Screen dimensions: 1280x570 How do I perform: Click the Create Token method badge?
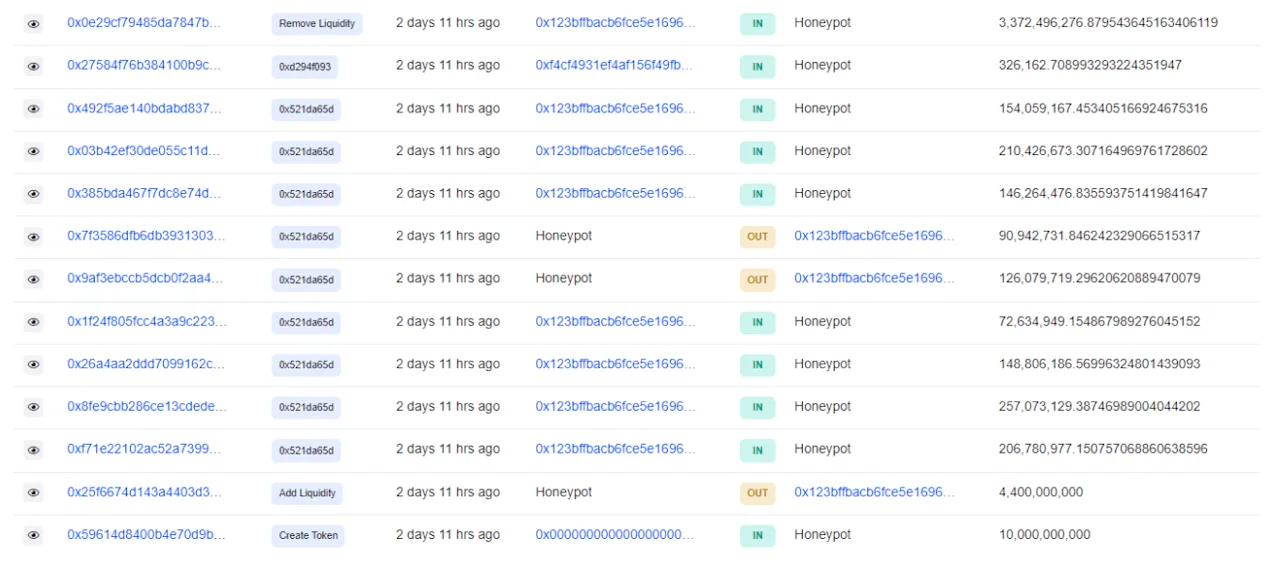click(x=309, y=536)
